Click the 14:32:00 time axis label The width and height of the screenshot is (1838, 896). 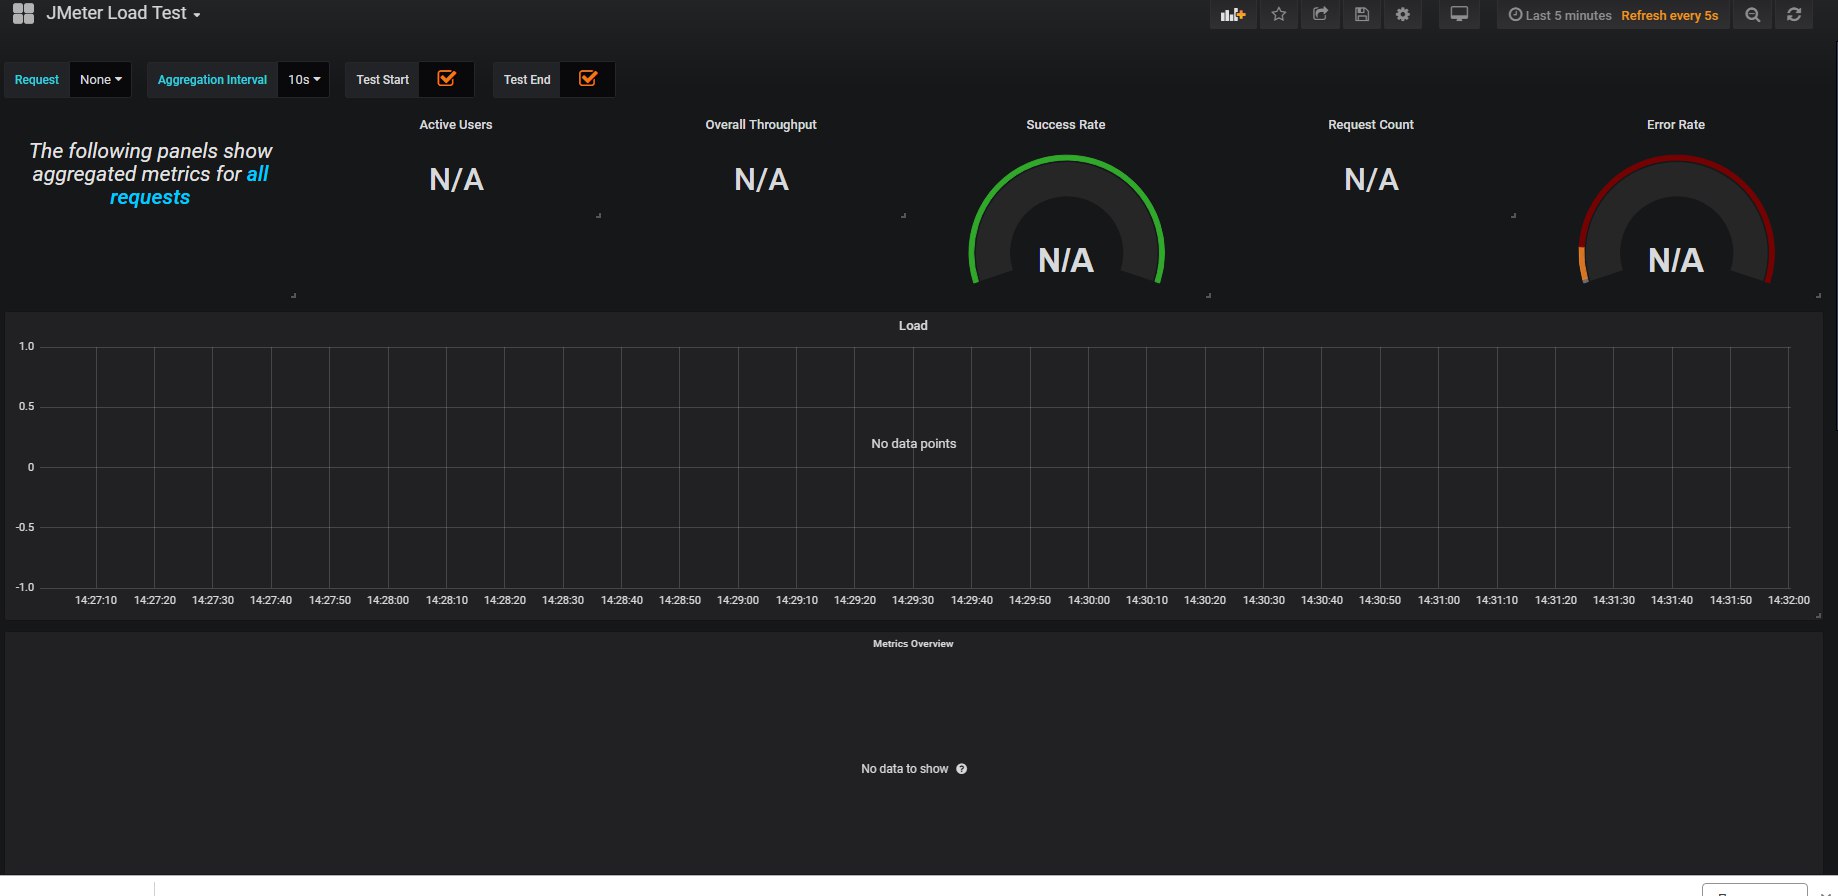pyautogui.click(x=1789, y=601)
